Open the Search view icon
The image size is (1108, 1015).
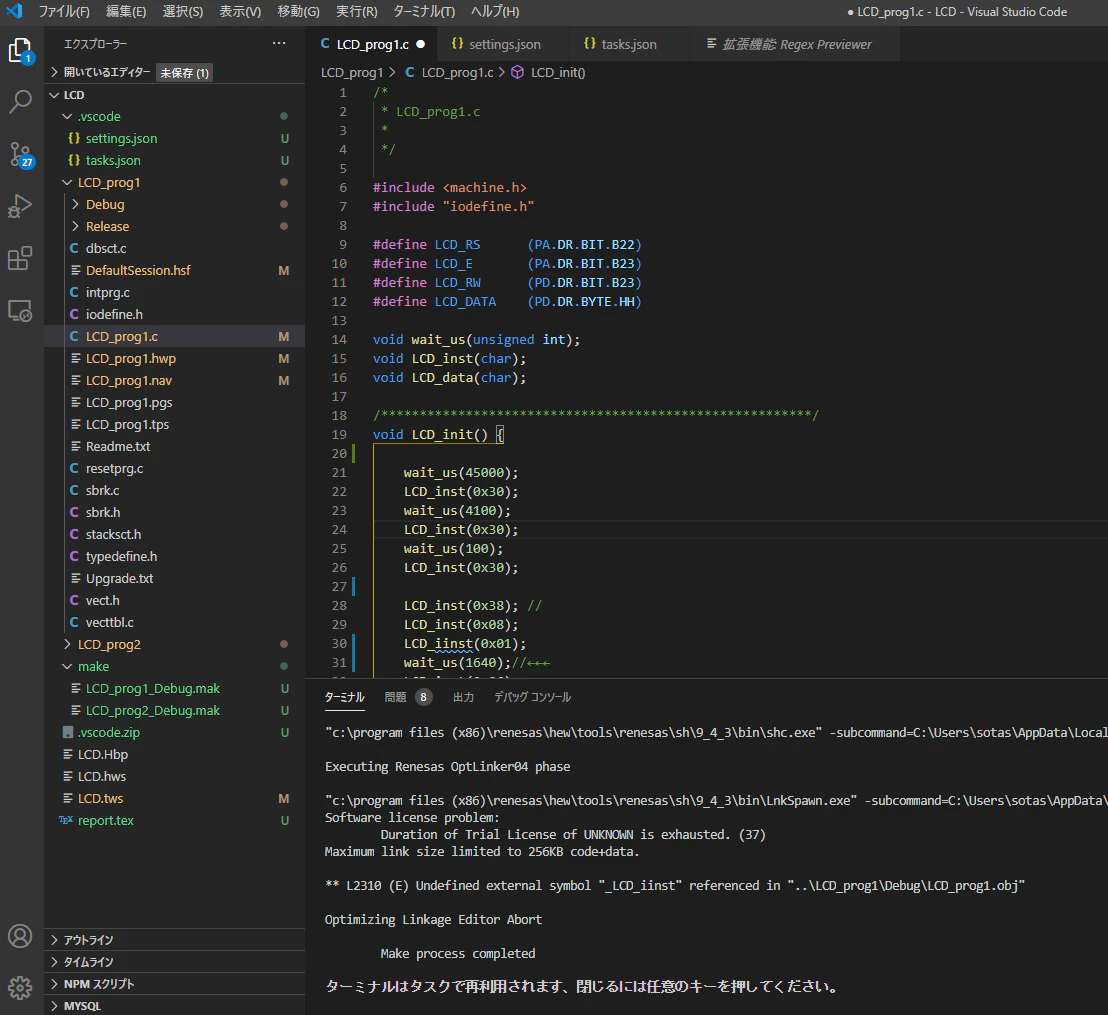pos(20,102)
